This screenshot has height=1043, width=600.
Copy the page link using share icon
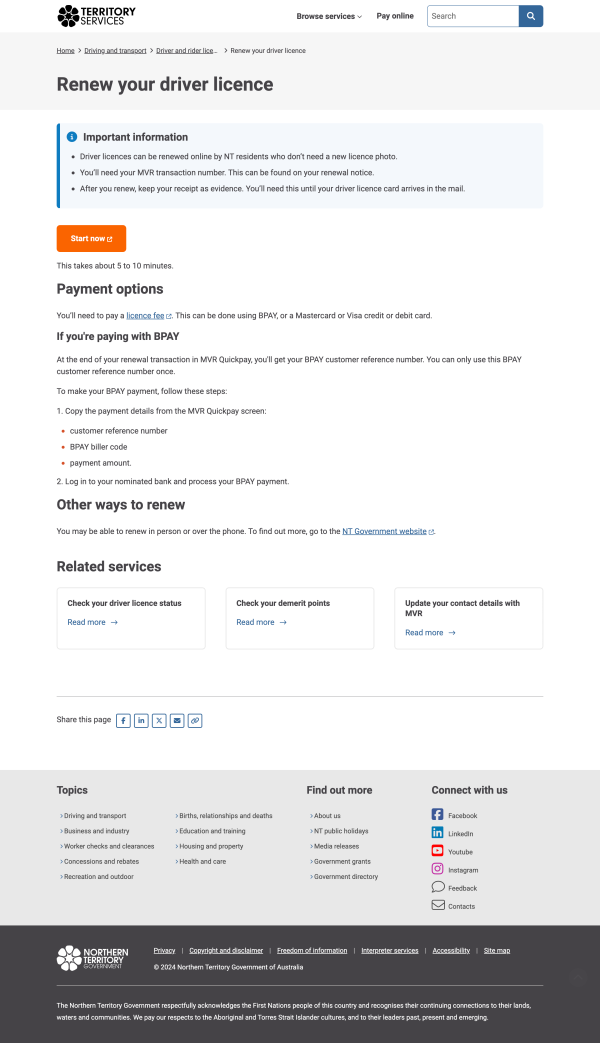coord(195,720)
